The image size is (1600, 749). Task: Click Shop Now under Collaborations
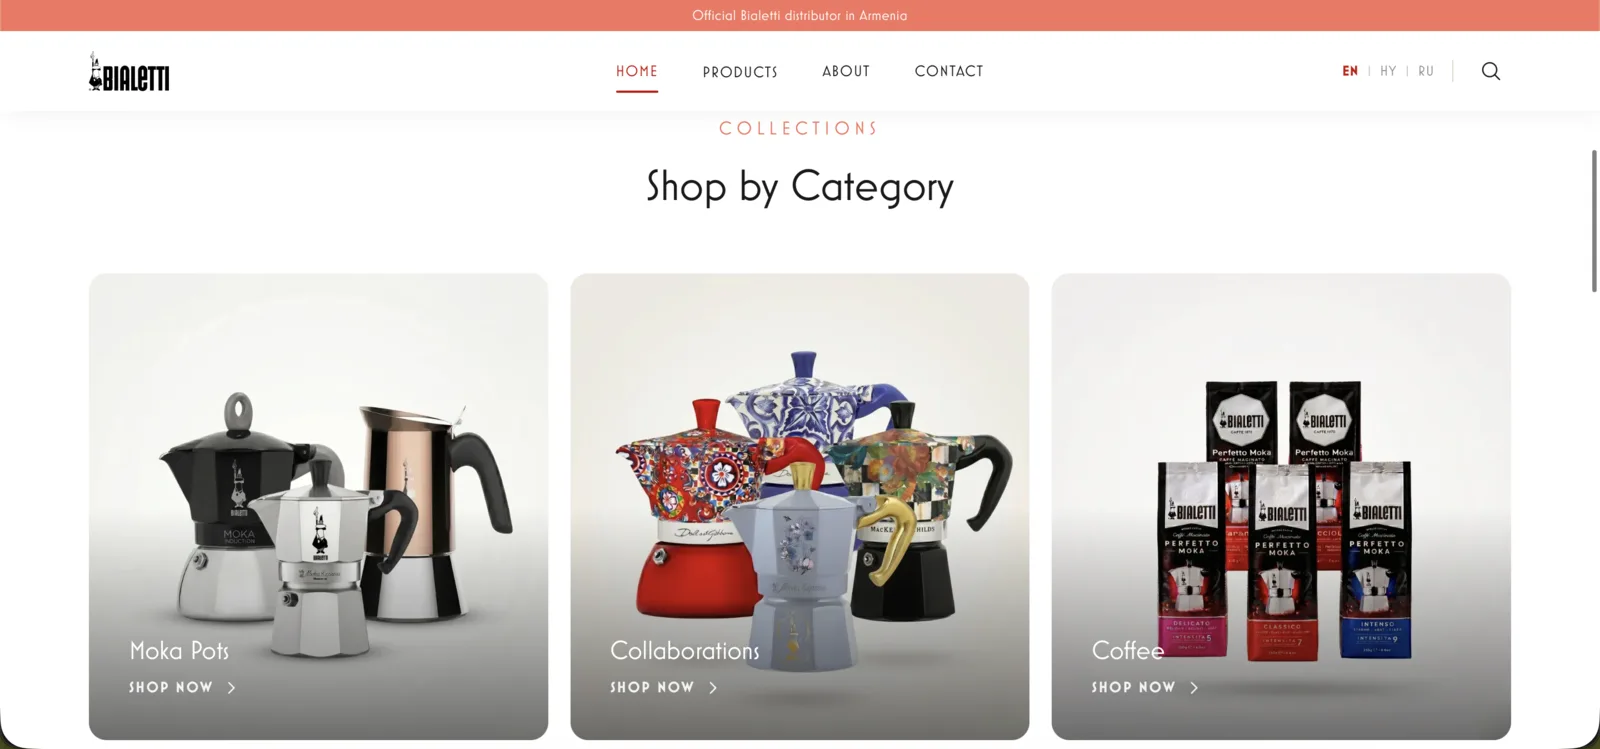point(652,688)
